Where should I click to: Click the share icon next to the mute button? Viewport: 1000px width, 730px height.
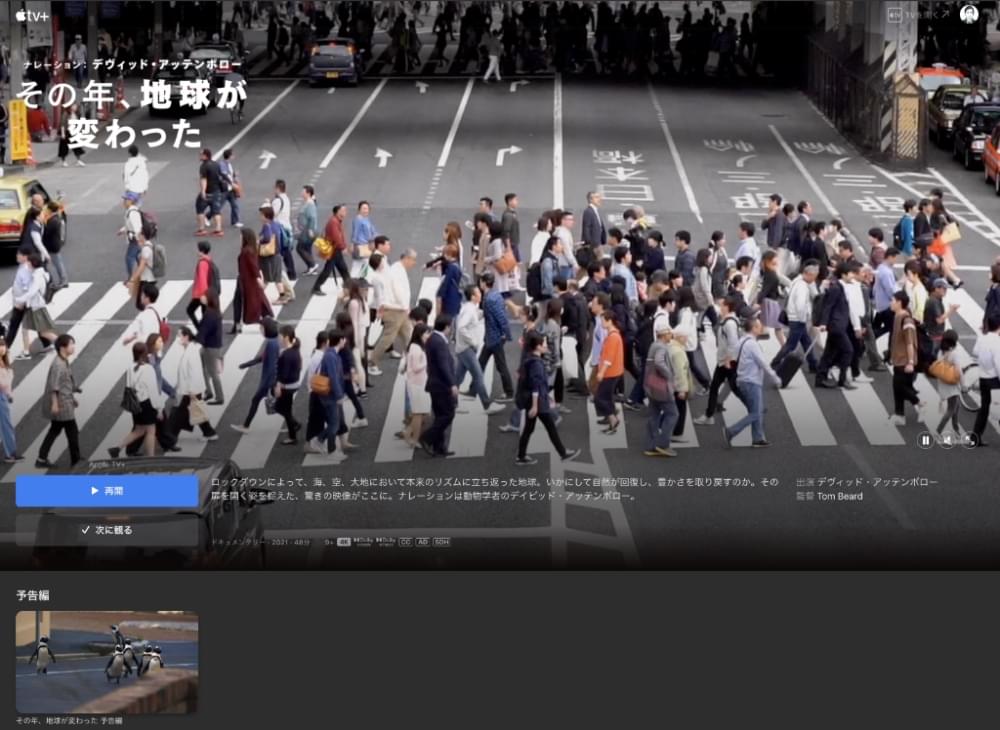point(969,440)
